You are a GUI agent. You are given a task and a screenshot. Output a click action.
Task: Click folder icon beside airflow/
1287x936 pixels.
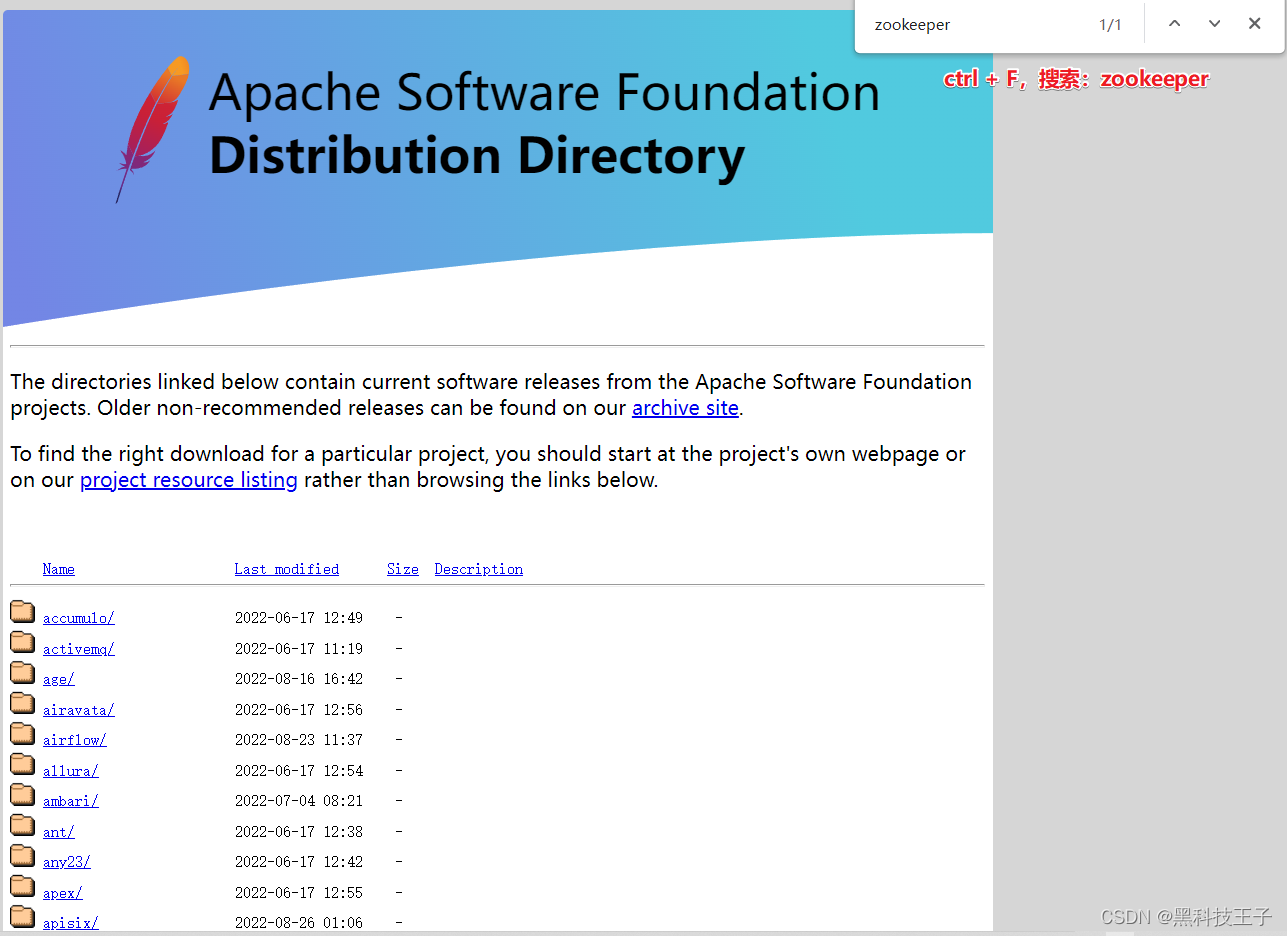coord(23,734)
